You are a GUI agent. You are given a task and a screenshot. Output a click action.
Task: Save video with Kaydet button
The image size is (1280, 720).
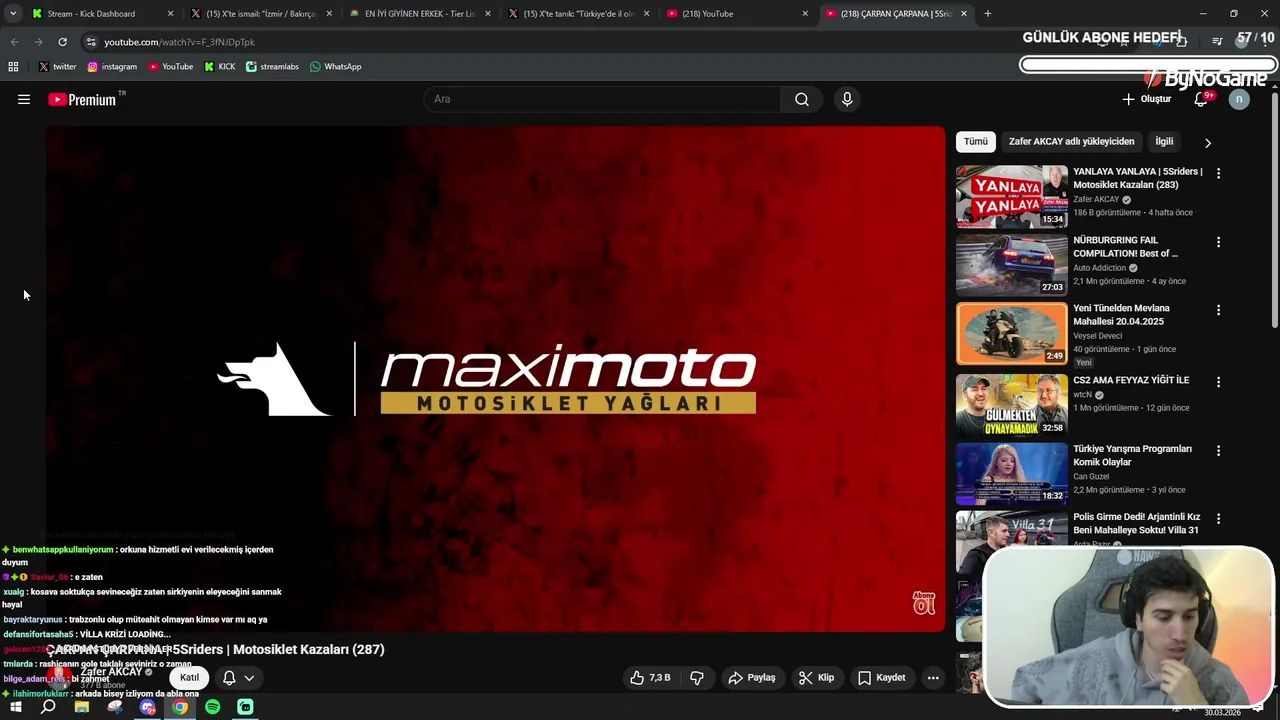coord(882,678)
